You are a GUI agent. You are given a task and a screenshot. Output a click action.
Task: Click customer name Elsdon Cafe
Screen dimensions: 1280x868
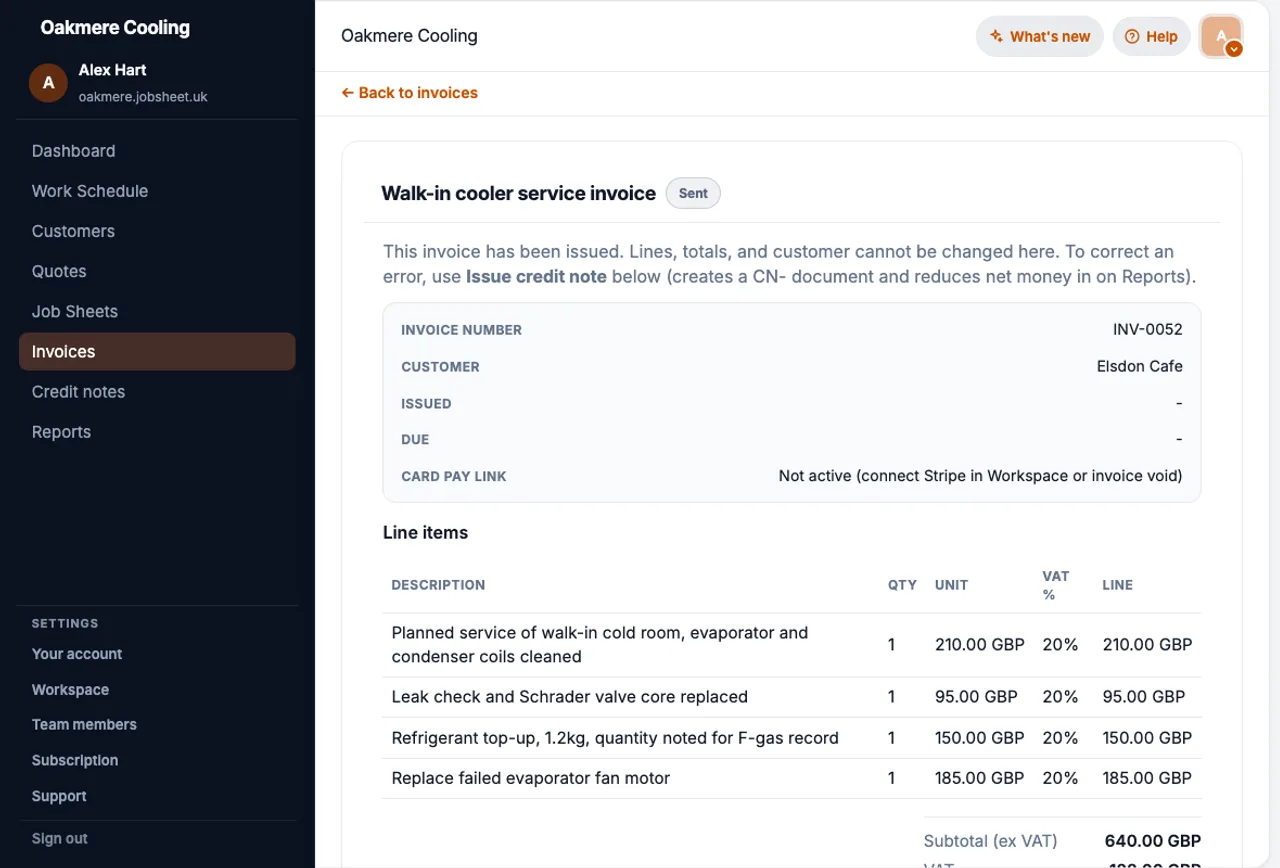pyautogui.click(x=1140, y=367)
